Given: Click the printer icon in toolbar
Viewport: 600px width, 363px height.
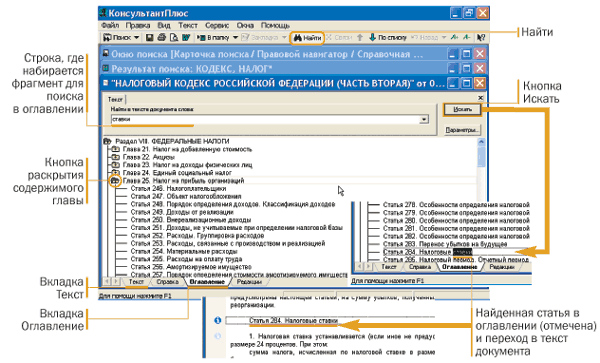Looking at the screenshot, I should pos(161,37).
